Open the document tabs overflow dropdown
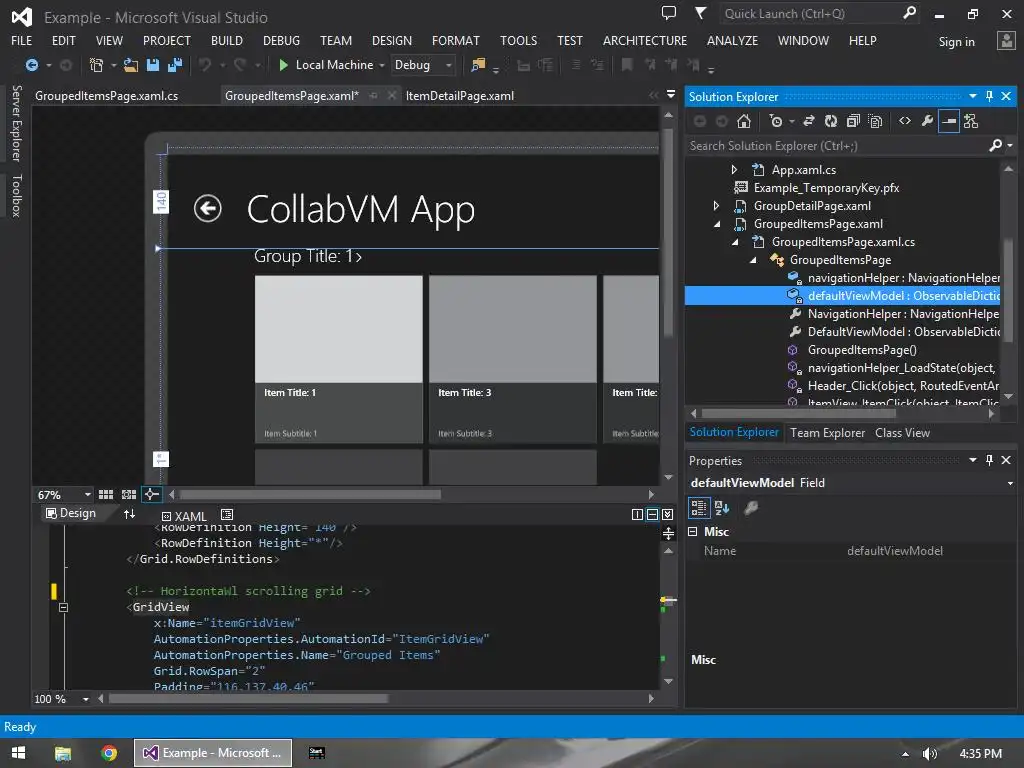The height and width of the screenshot is (768, 1024). [x=671, y=95]
